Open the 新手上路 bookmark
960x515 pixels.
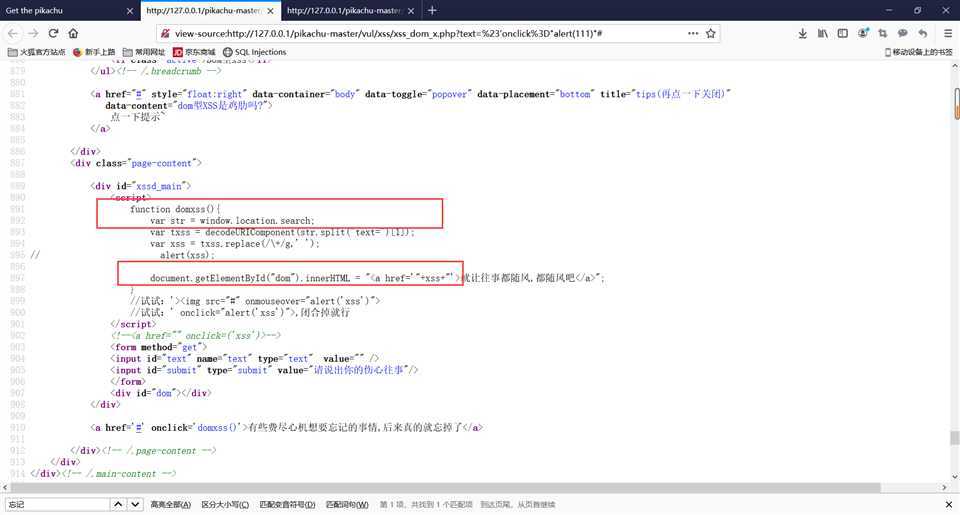click(x=94, y=52)
